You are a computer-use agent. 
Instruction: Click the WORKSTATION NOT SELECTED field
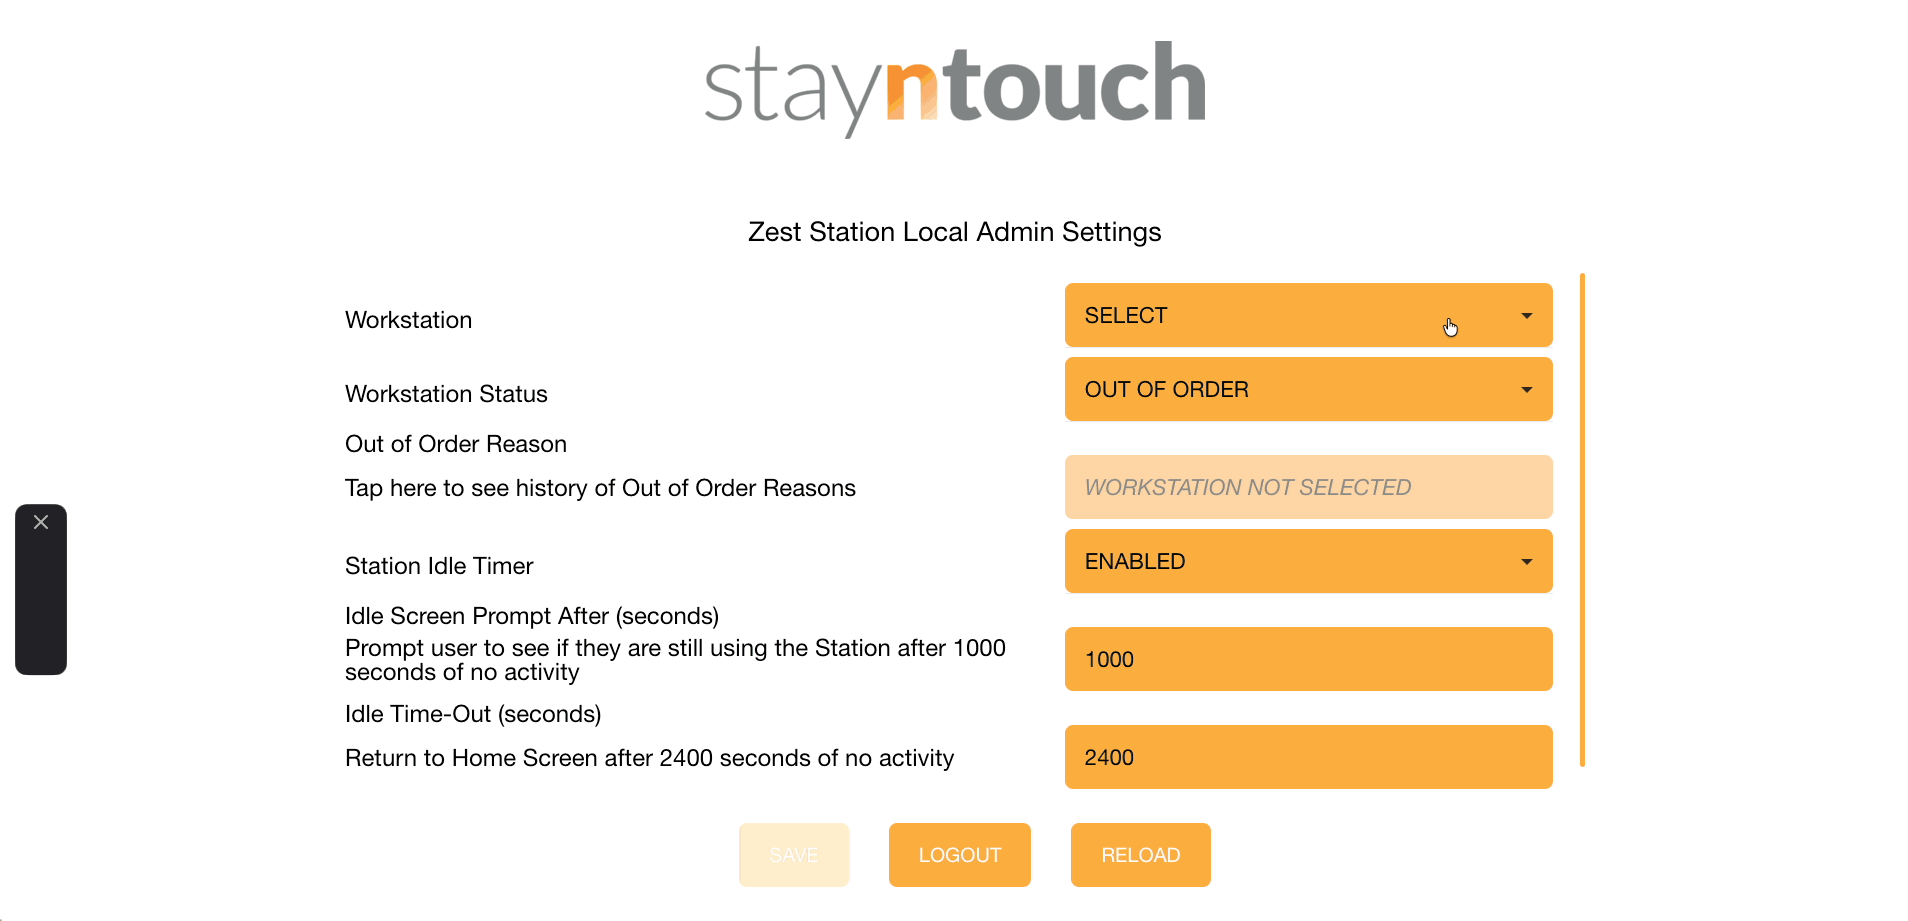click(1308, 487)
